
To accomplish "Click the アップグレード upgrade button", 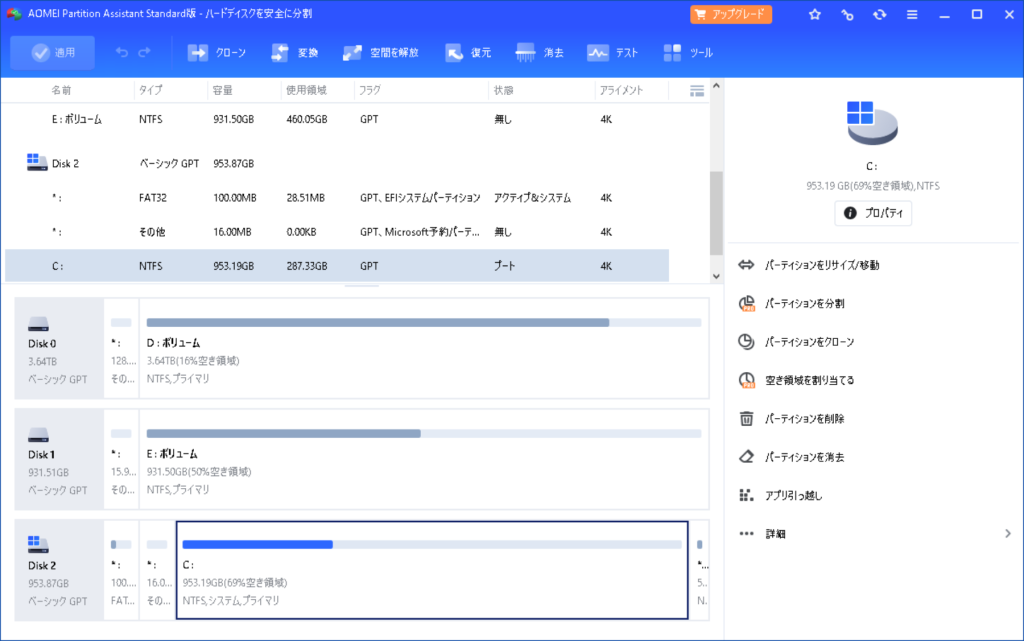I will [x=731, y=14].
